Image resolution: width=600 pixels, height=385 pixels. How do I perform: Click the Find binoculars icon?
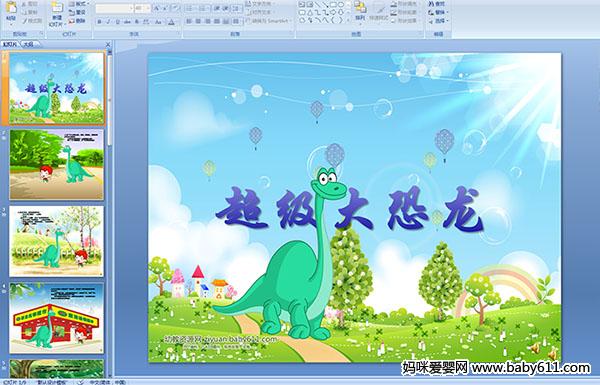pos(431,4)
